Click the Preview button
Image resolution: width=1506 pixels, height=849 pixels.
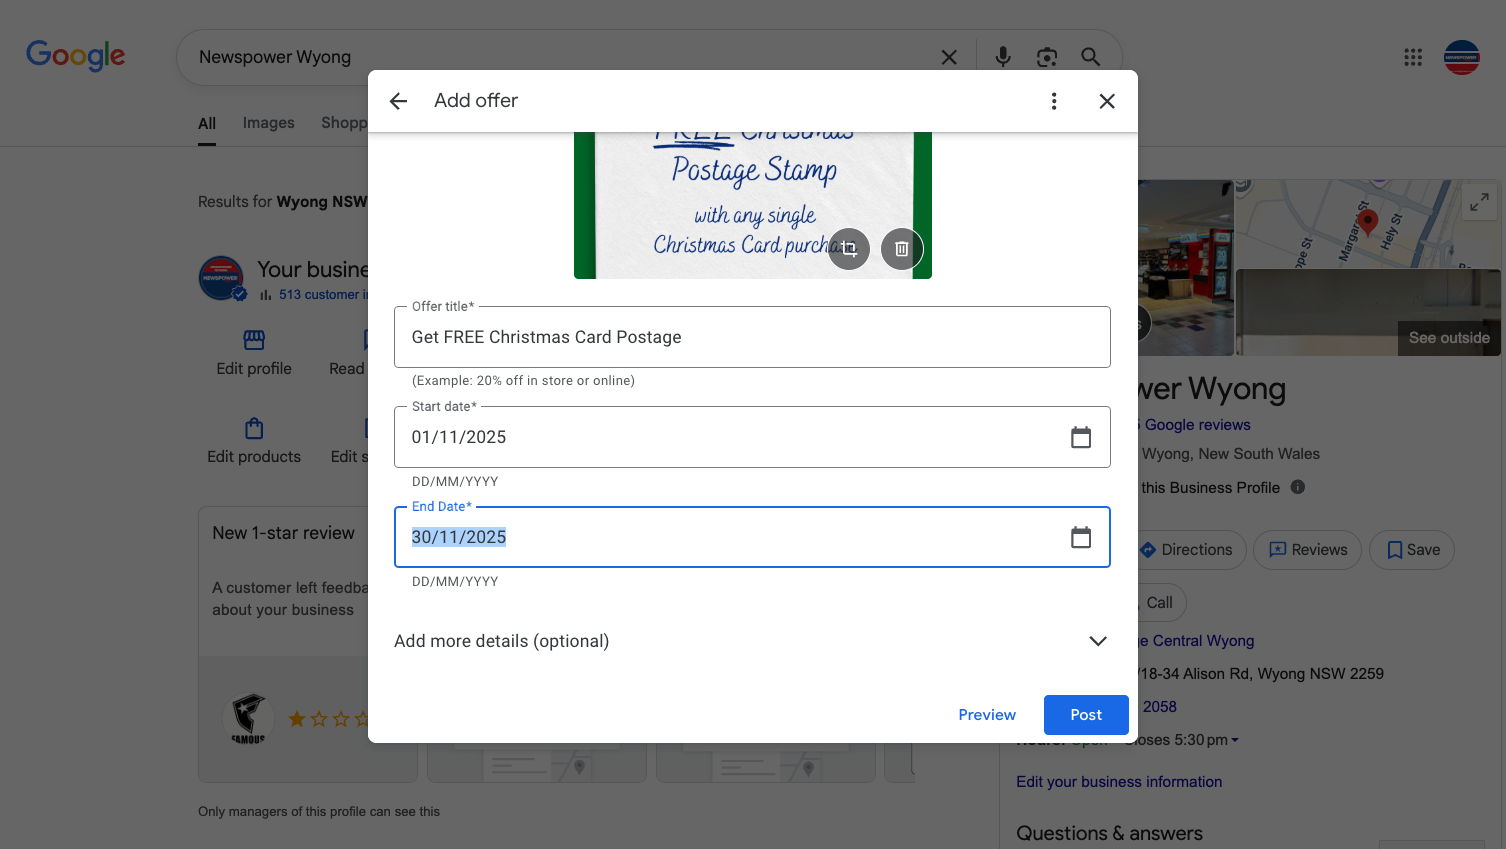pyautogui.click(x=987, y=715)
